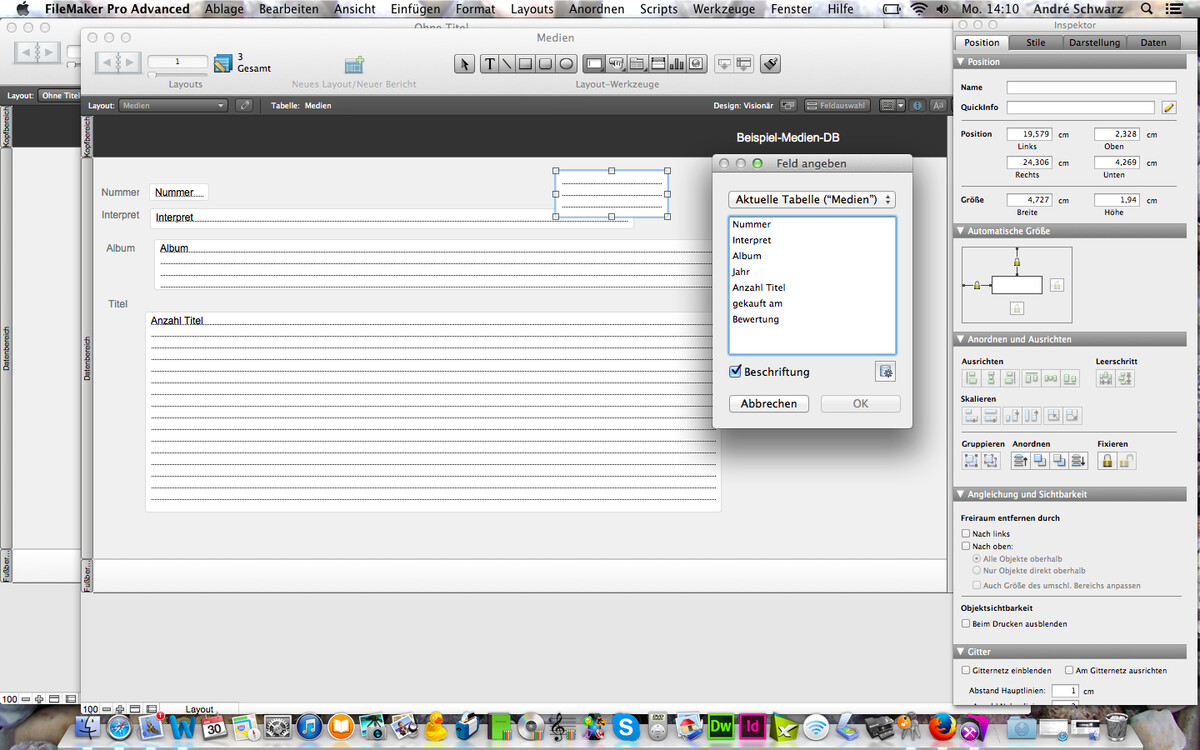1200x750 pixels.
Task: Choose the chart tool in the toolbar
Action: pos(677,64)
